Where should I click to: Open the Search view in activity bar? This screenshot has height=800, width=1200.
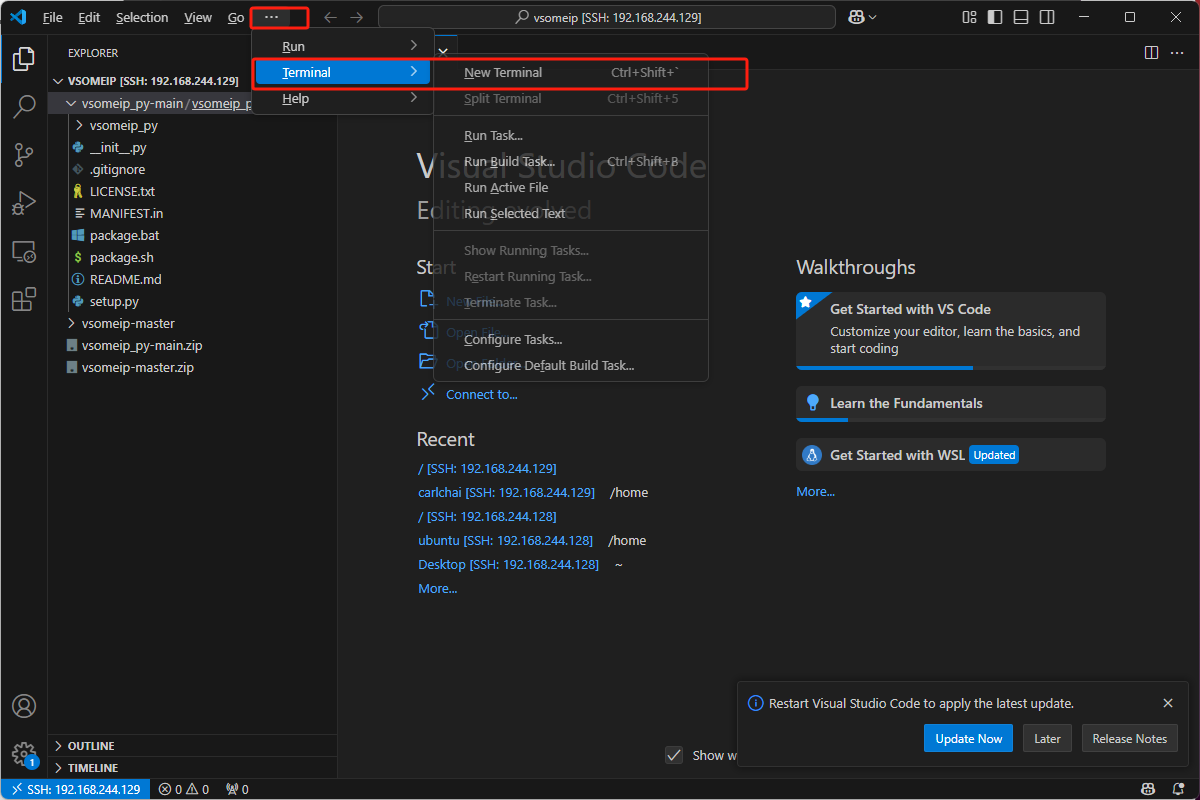[24, 107]
